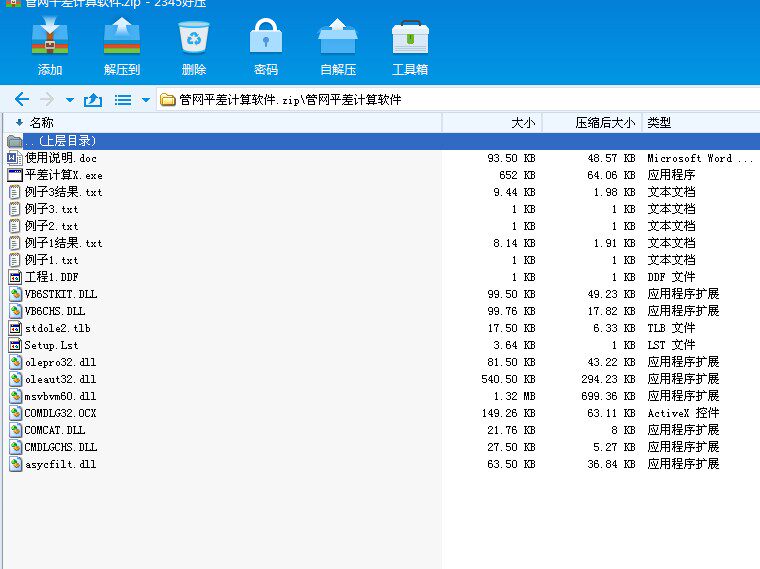This screenshot has height=569, width=760.
Task: Open the 工具箱 (Toolbox) icon
Action: coord(410,37)
